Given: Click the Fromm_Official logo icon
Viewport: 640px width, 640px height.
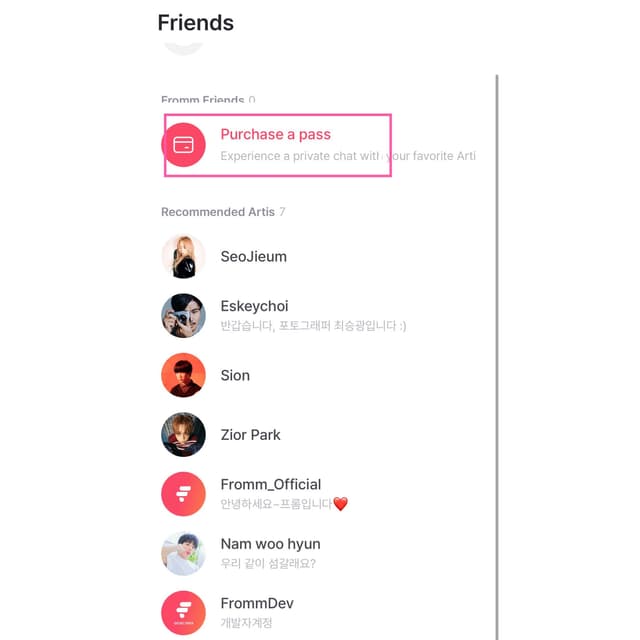Looking at the screenshot, I should click(183, 494).
